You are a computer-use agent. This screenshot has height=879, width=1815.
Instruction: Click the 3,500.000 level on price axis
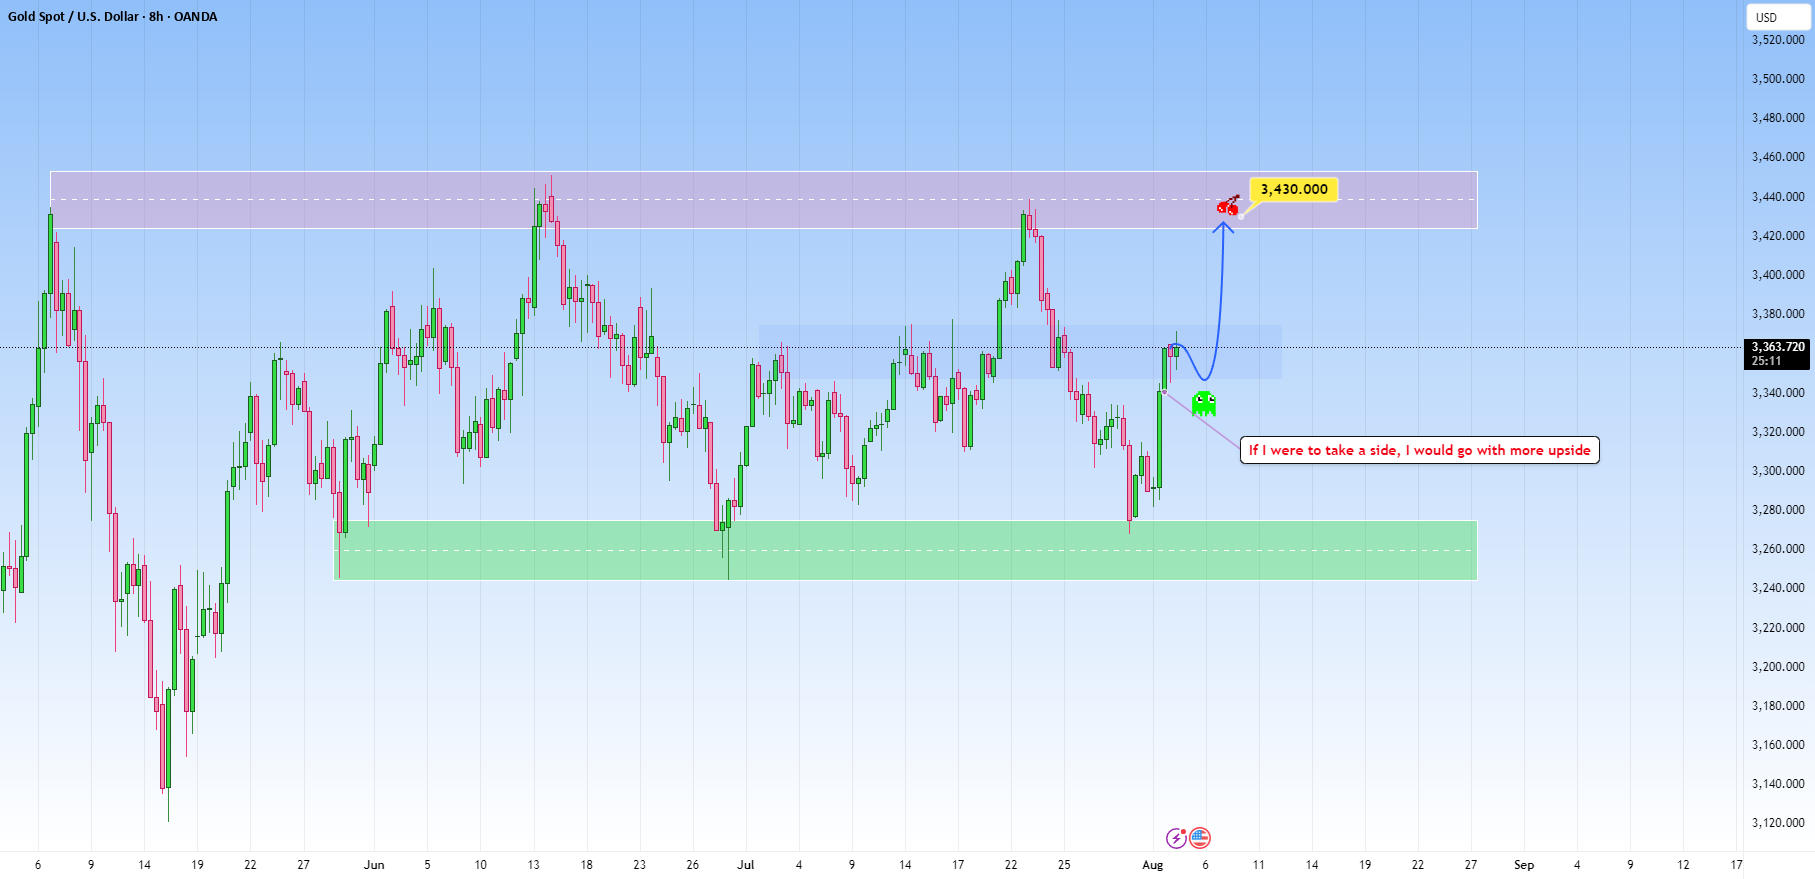[x=1778, y=78]
